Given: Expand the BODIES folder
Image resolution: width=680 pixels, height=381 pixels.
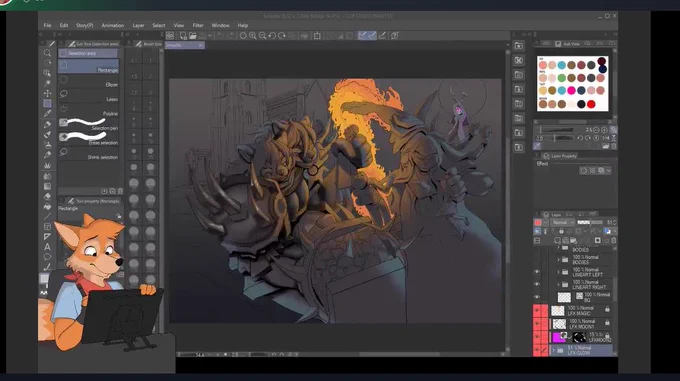Looking at the screenshot, I should (558, 260).
